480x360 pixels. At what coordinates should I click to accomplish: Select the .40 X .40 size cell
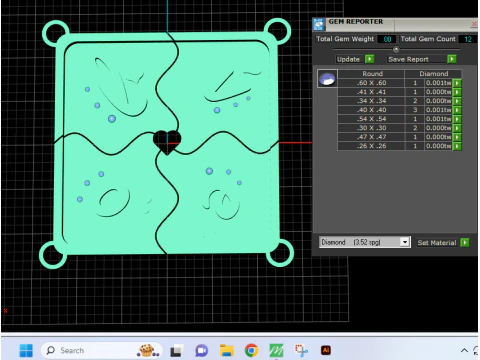pyautogui.click(x=371, y=110)
